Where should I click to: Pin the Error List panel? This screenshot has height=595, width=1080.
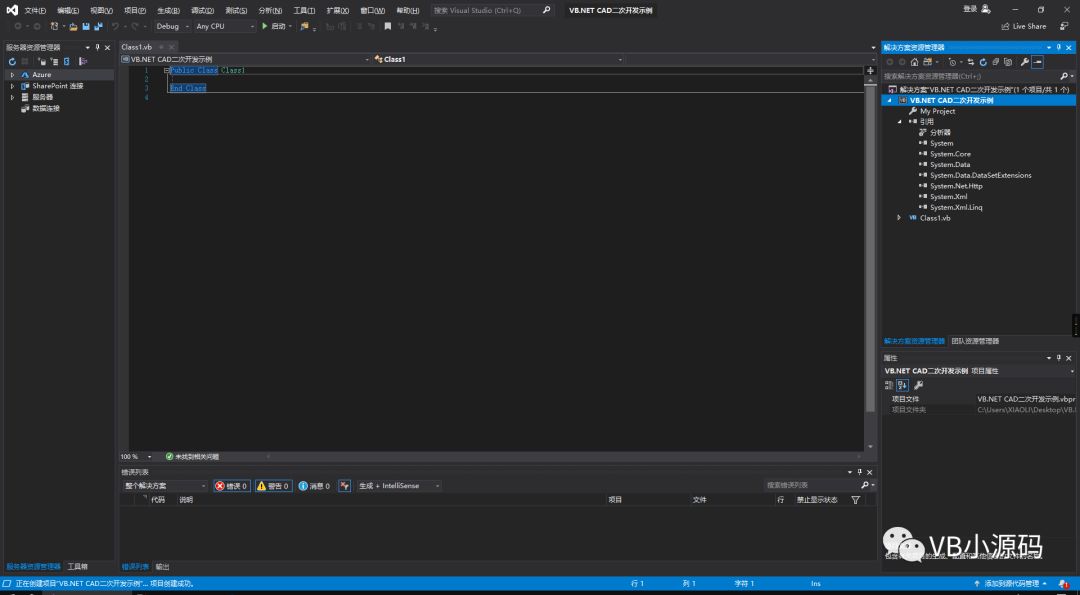(x=859, y=472)
